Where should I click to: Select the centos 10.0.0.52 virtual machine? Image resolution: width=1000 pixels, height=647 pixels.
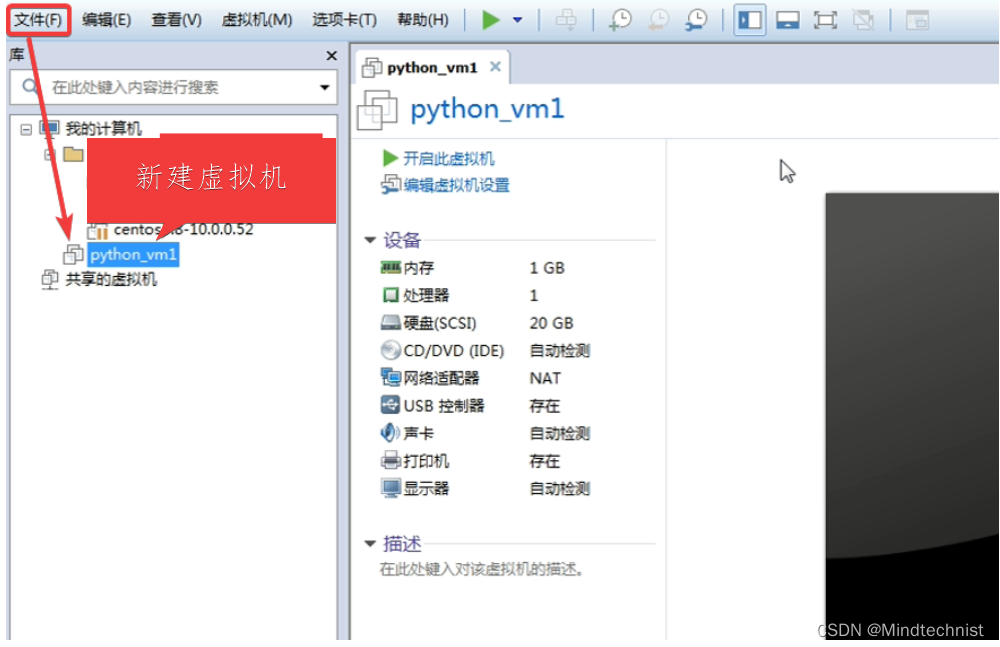point(183,229)
